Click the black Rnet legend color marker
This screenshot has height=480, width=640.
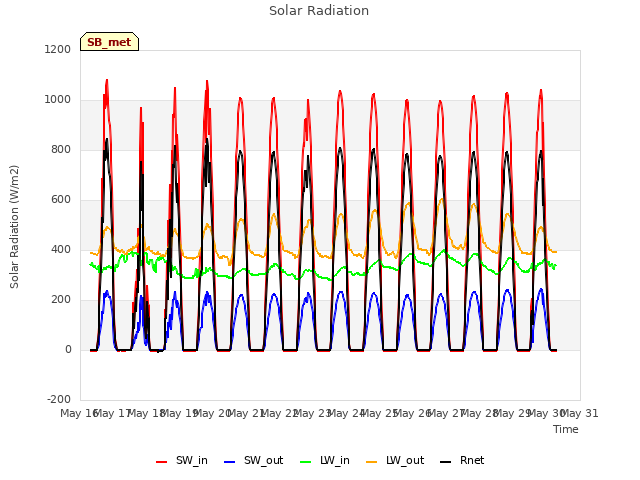point(446,462)
